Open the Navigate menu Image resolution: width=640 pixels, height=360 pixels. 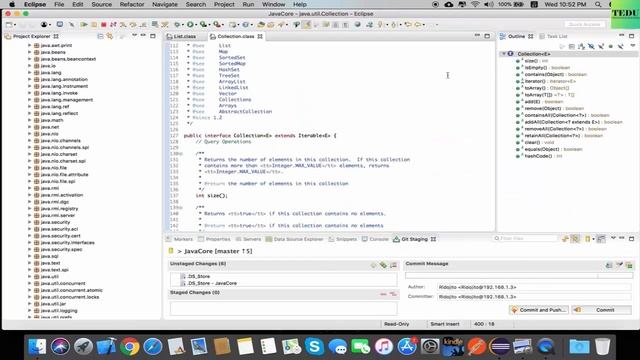click(164, 4)
